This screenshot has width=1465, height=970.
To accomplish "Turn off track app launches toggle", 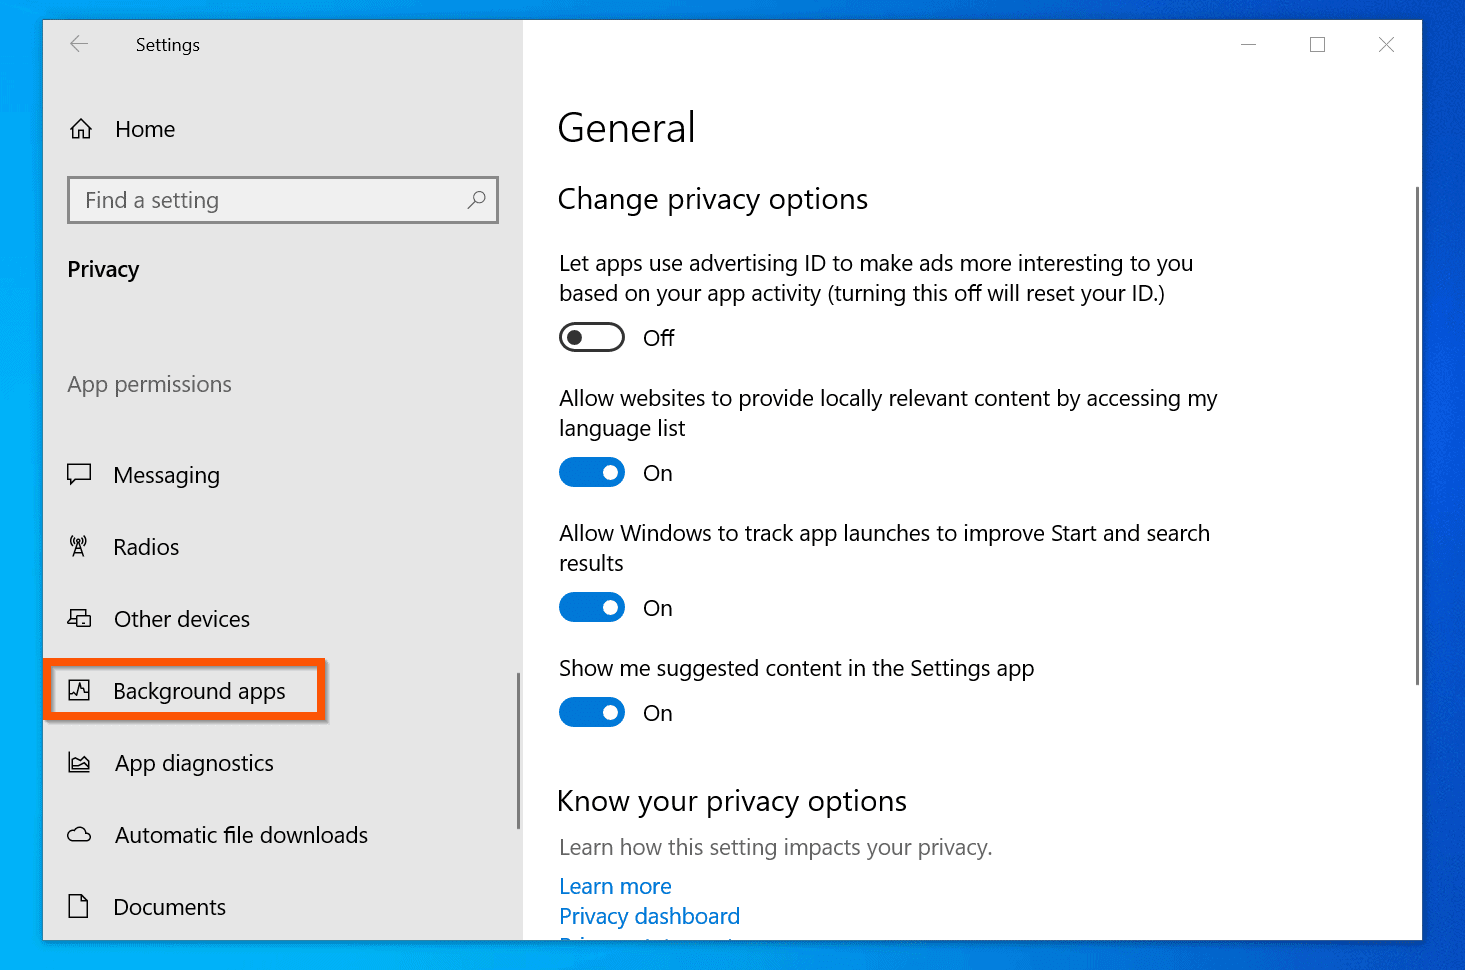I will point(592,607).
